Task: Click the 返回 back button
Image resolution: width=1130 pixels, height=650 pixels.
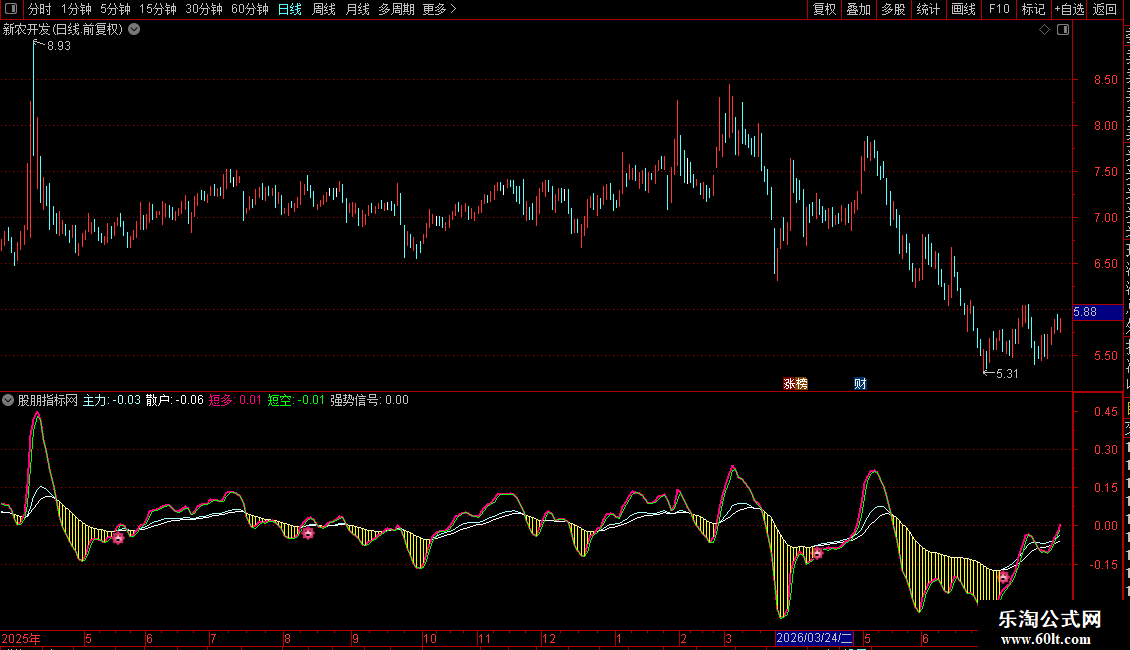Action: [1105, 9]
